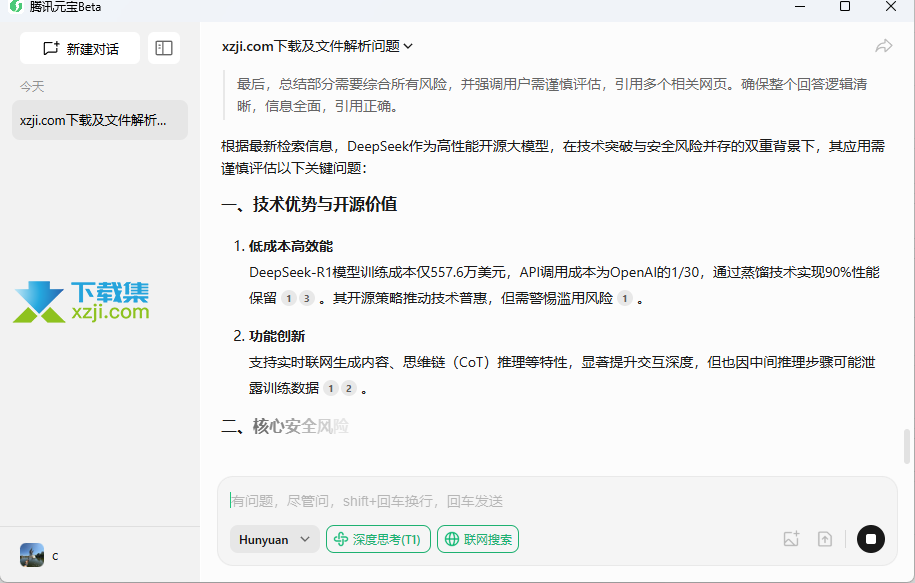Click the username c beside avatar

pyautogui.click(x=55, y=556)
